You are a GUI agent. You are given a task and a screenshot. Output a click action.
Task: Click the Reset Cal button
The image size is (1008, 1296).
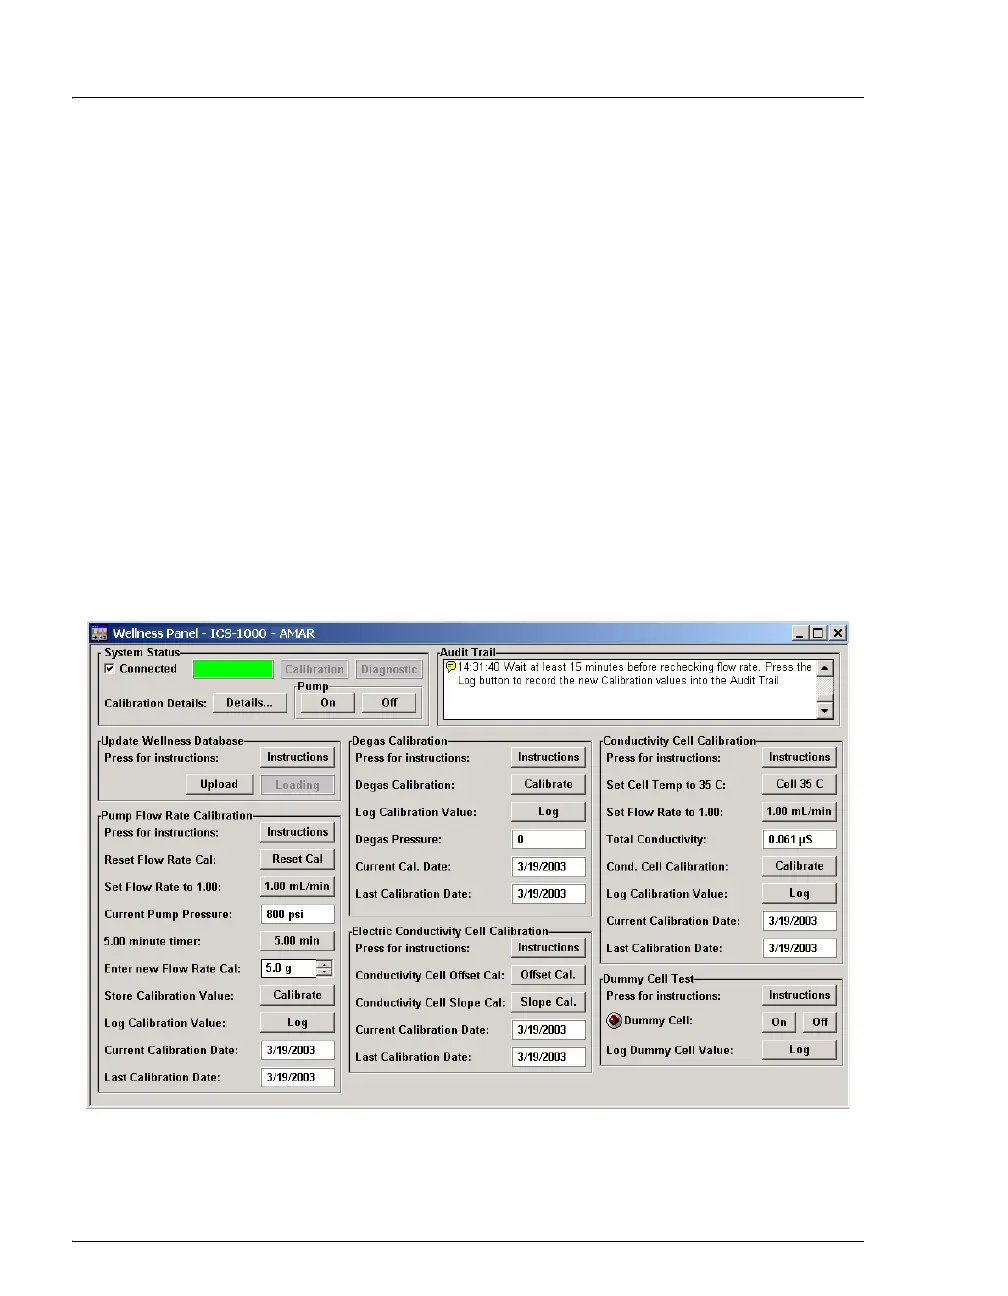[297, 859]
